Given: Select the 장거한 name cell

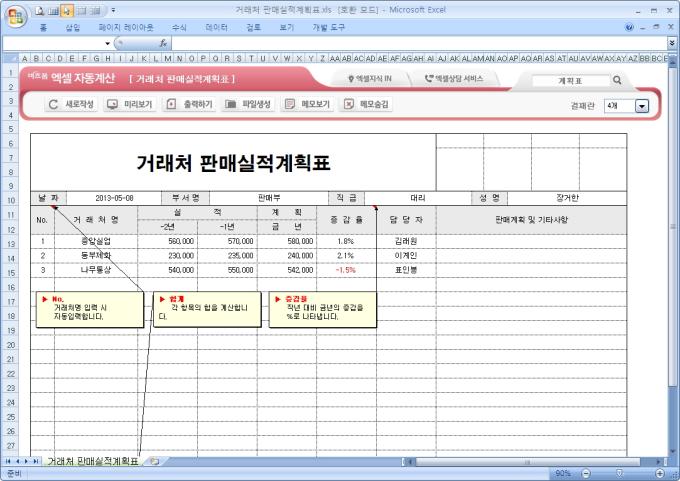Looking at the screenshot, I should tap(567, 198).
